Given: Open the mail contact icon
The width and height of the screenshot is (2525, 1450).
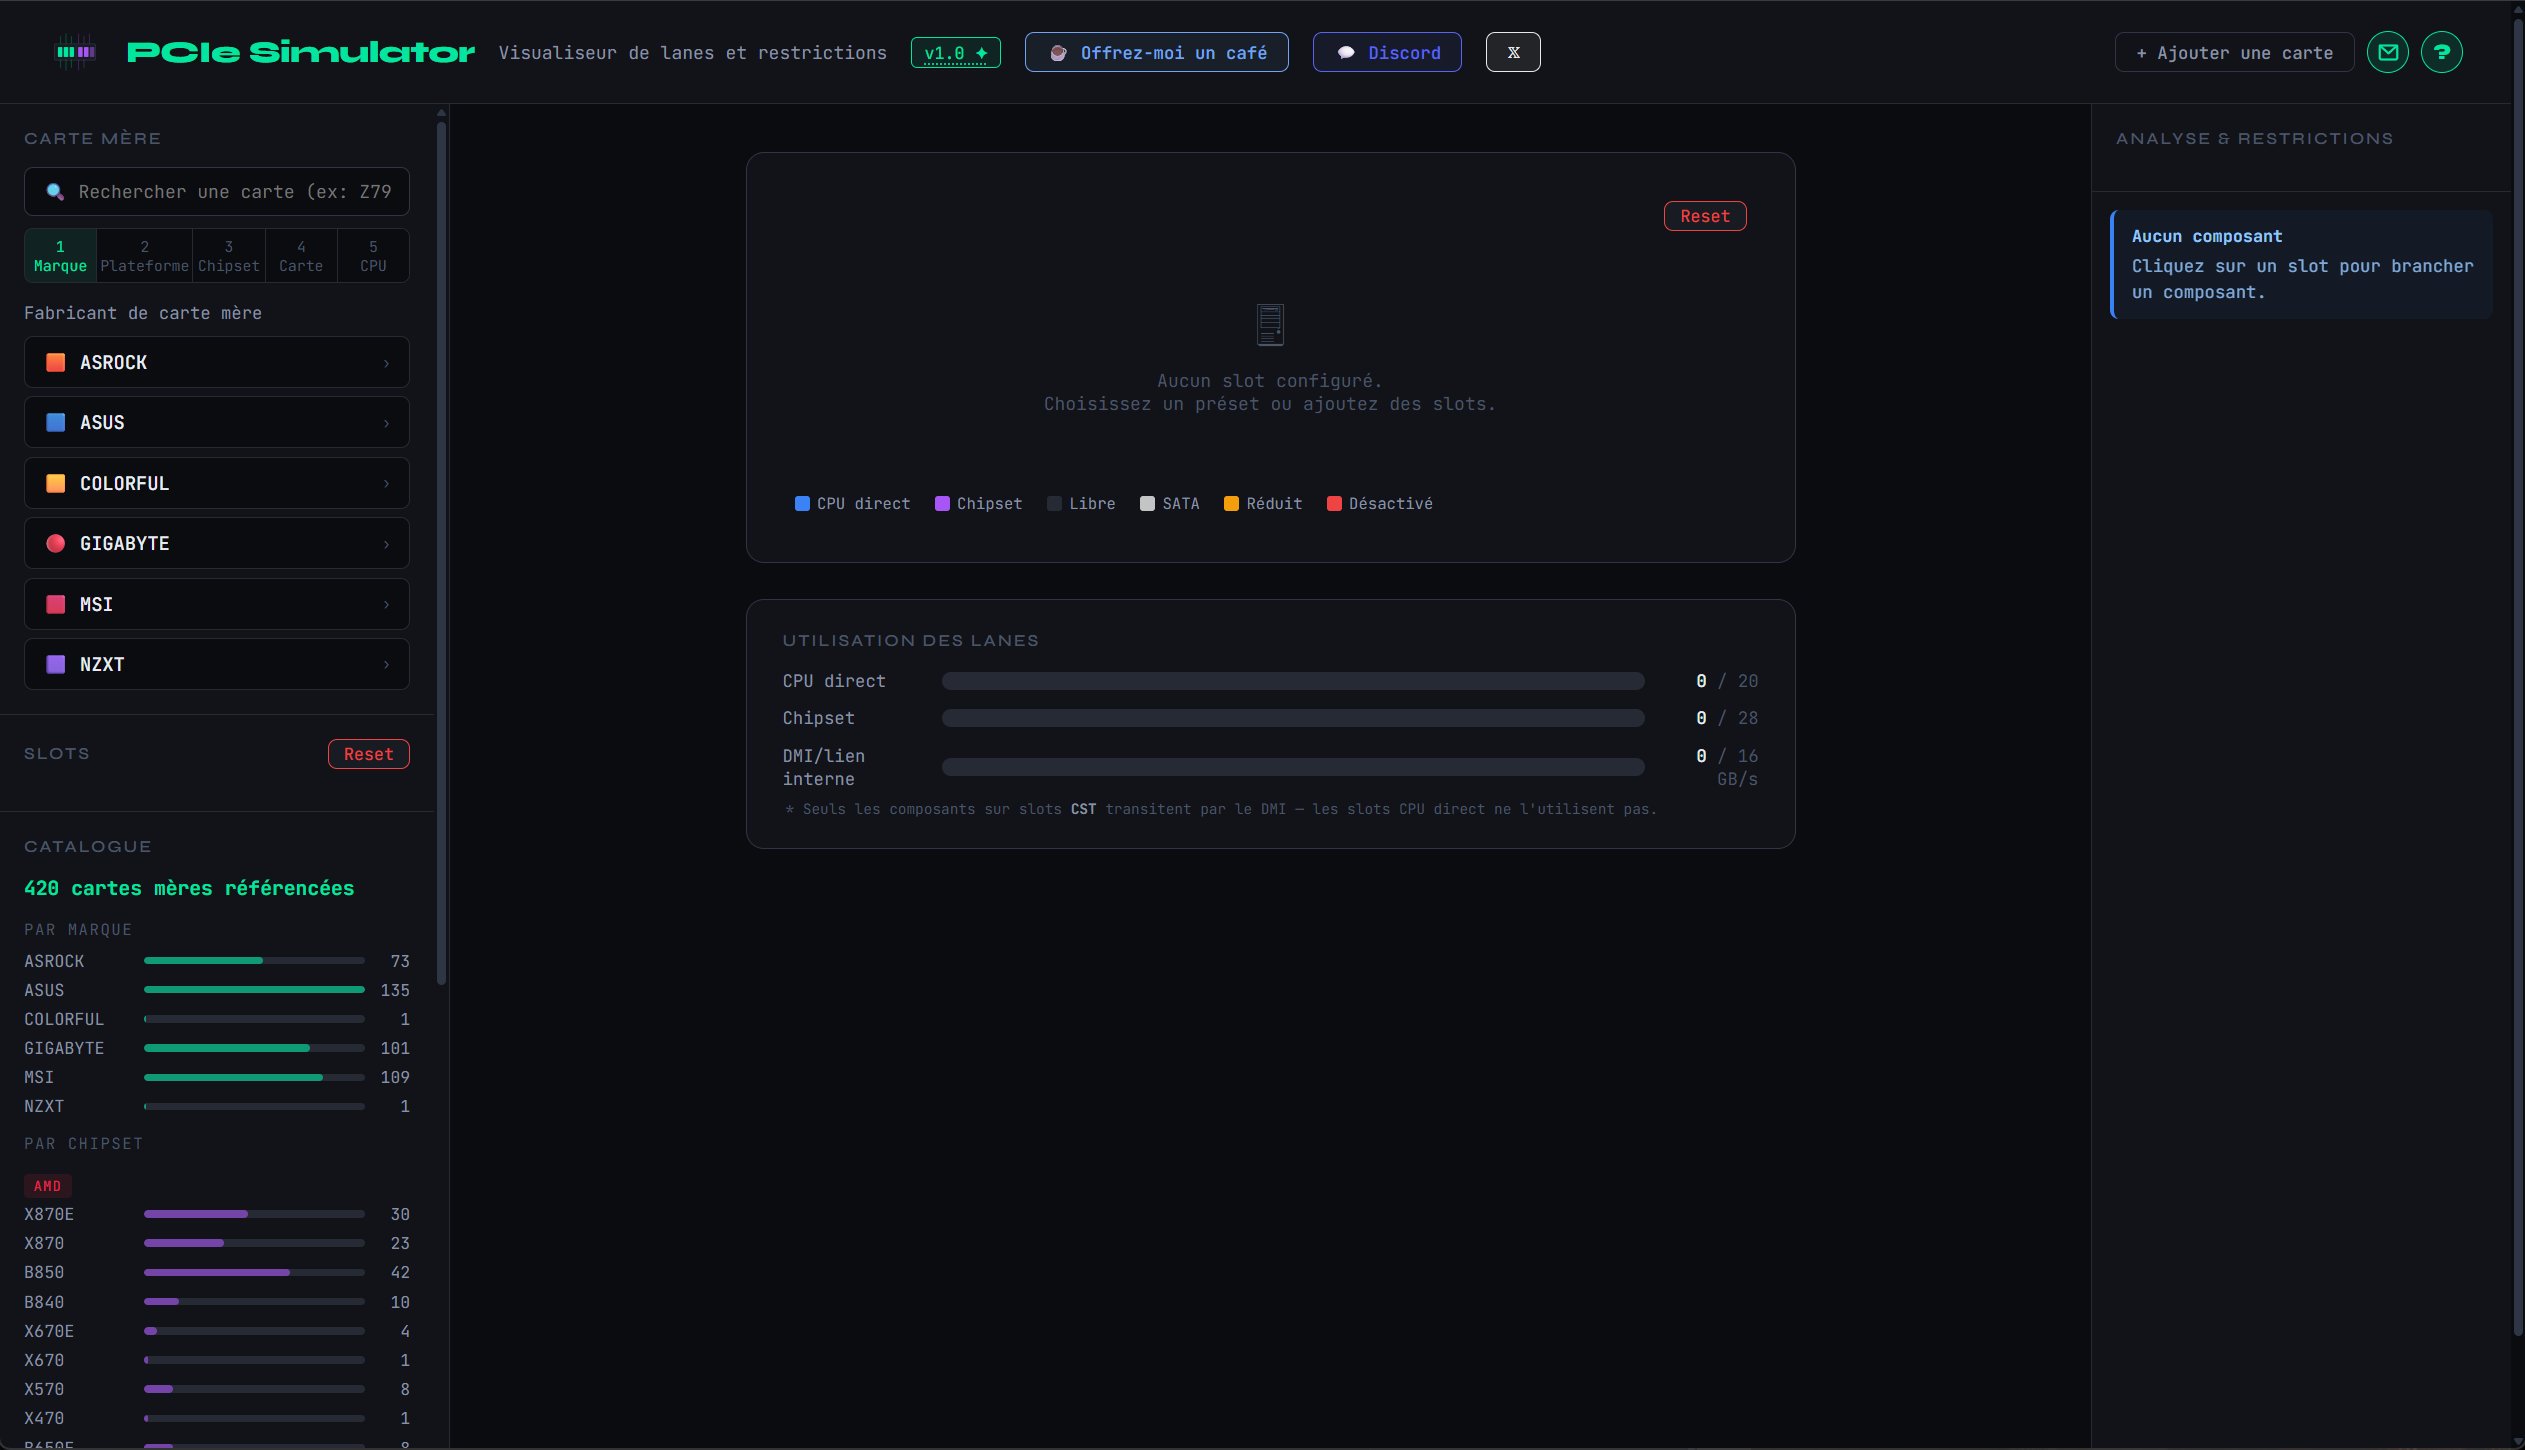Looking at the screenshot, I should (2388, 52).
